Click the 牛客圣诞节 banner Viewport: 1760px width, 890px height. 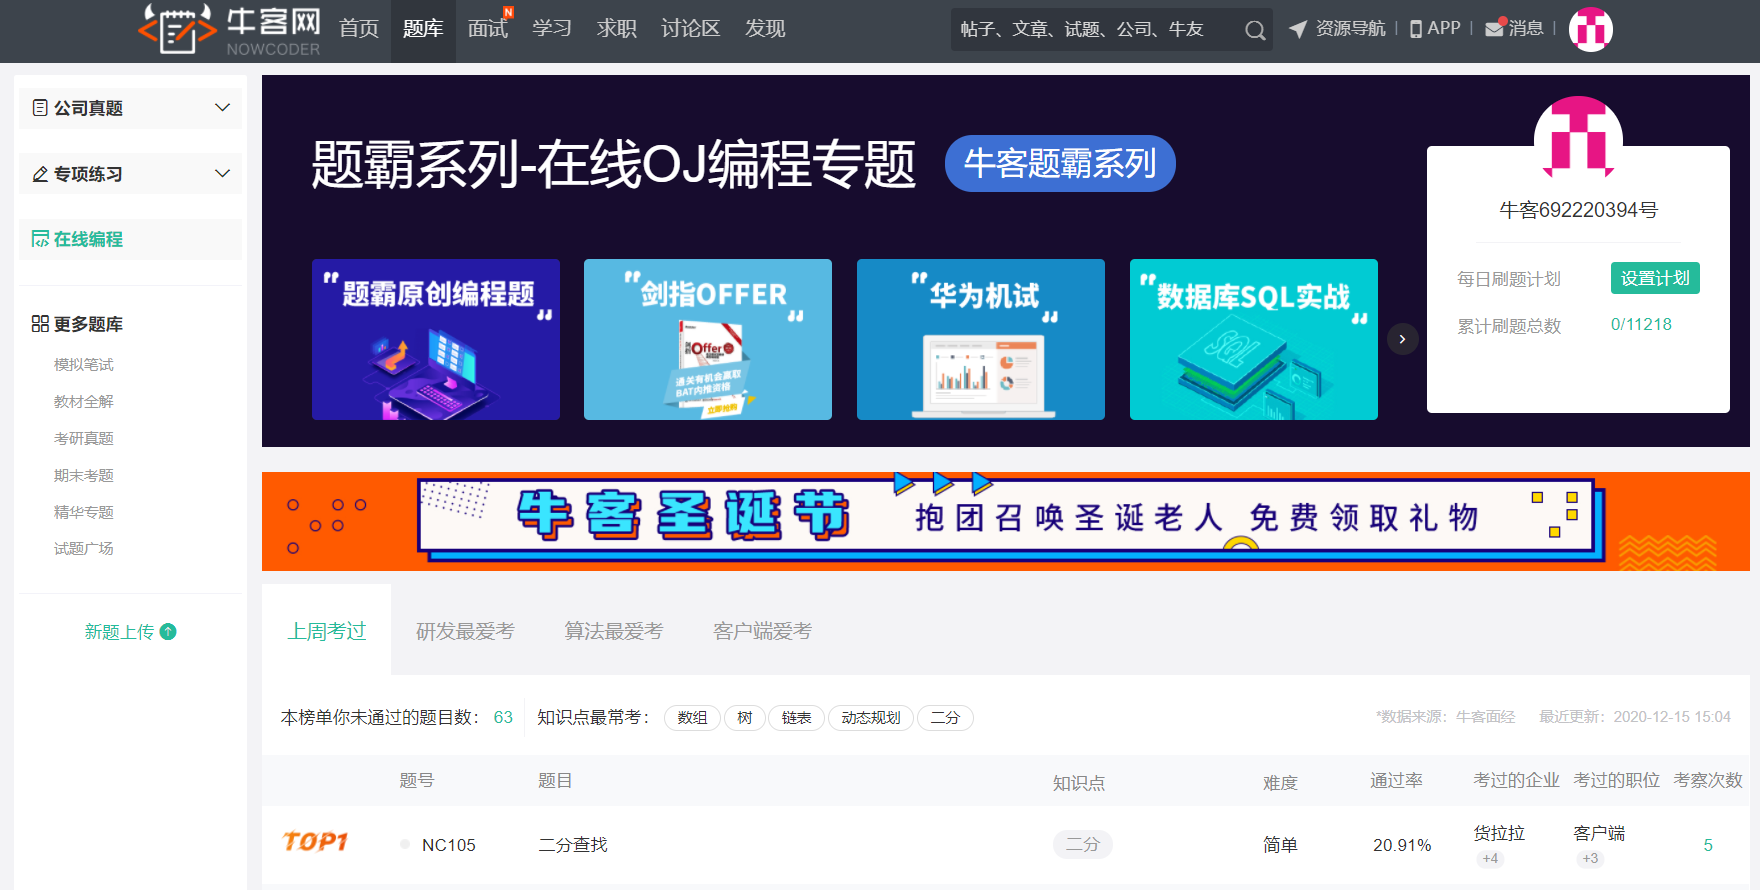pyautogui.click(x=1006, y=520)
